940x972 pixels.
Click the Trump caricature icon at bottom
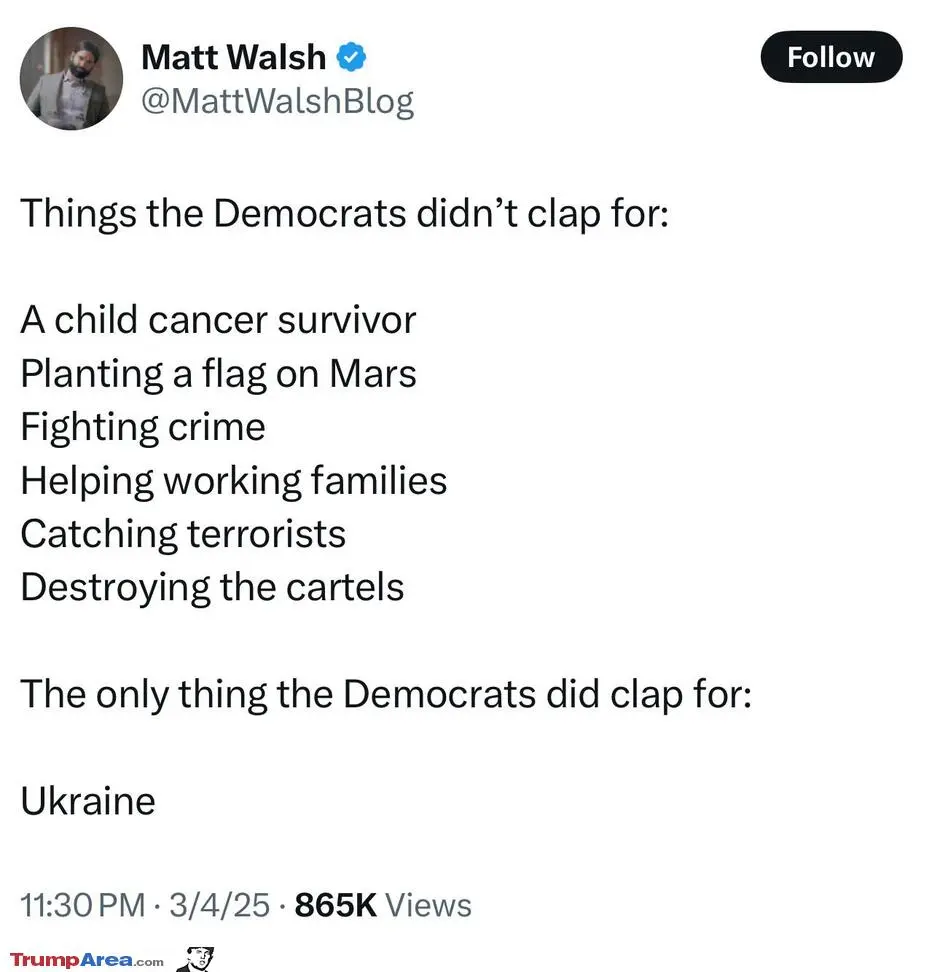click(x=196, y=958)
